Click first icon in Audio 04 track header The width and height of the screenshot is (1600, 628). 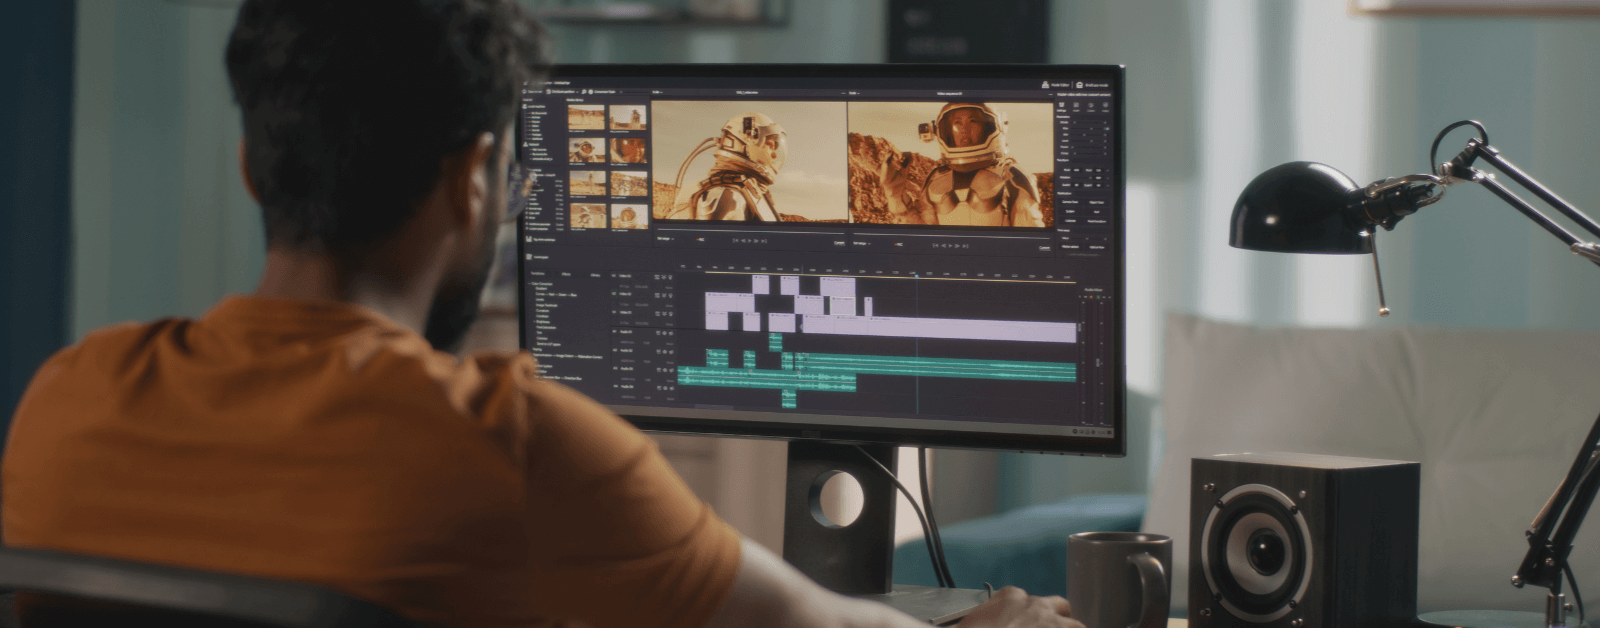pos(659,388)
